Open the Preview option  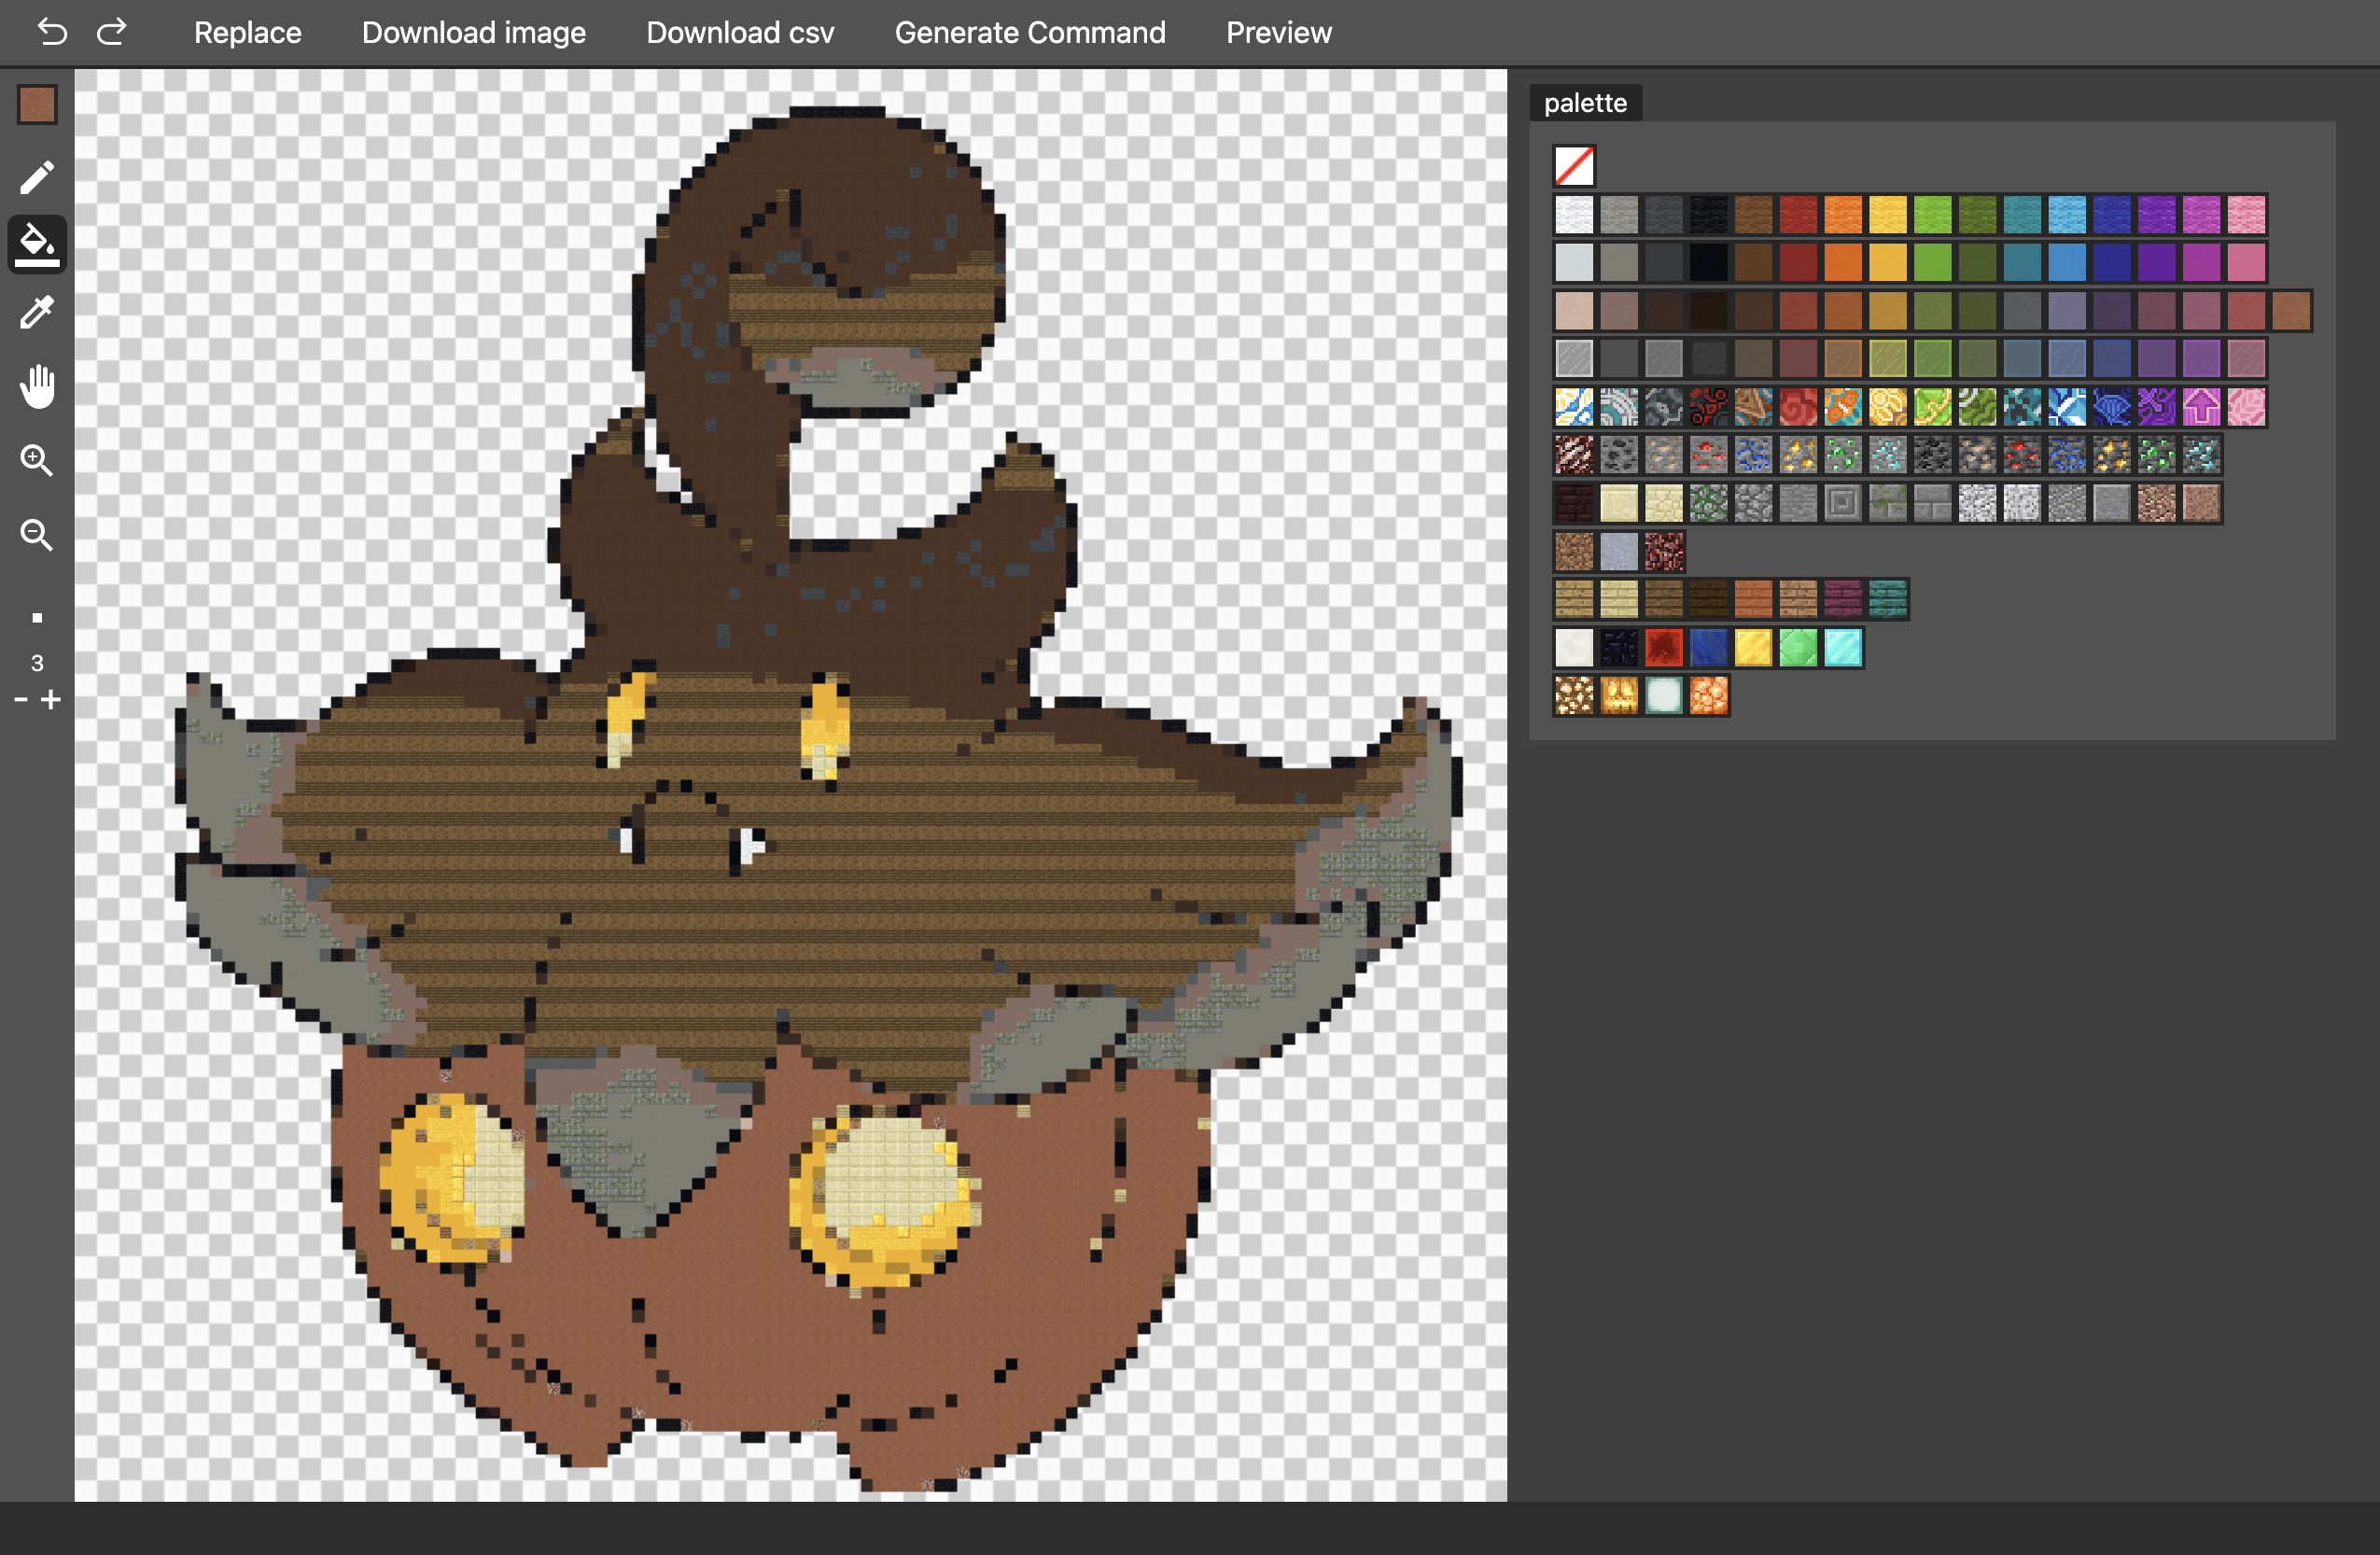coord(1278,32)
